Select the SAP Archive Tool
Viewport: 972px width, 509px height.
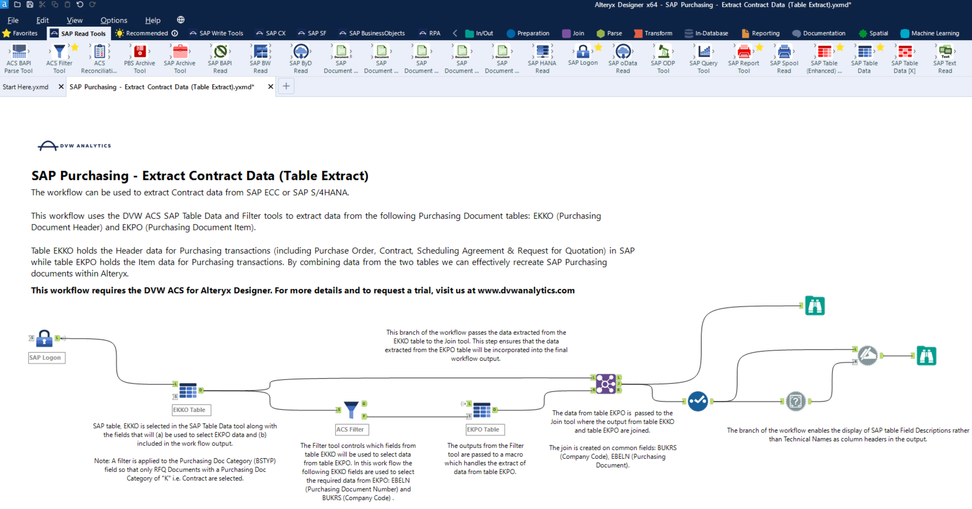click(x=180, y=59)
